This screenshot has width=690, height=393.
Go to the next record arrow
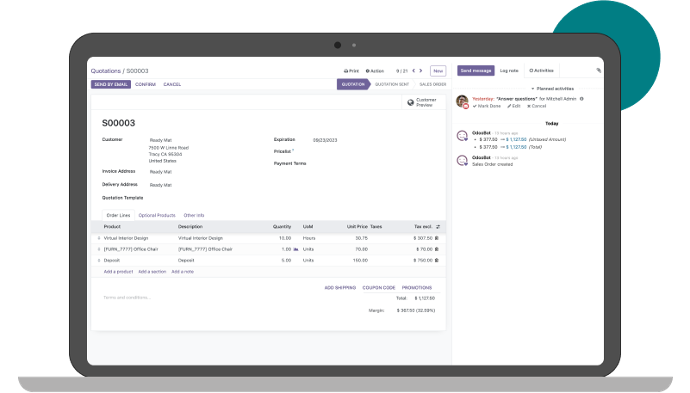click(x=421, y=71)
